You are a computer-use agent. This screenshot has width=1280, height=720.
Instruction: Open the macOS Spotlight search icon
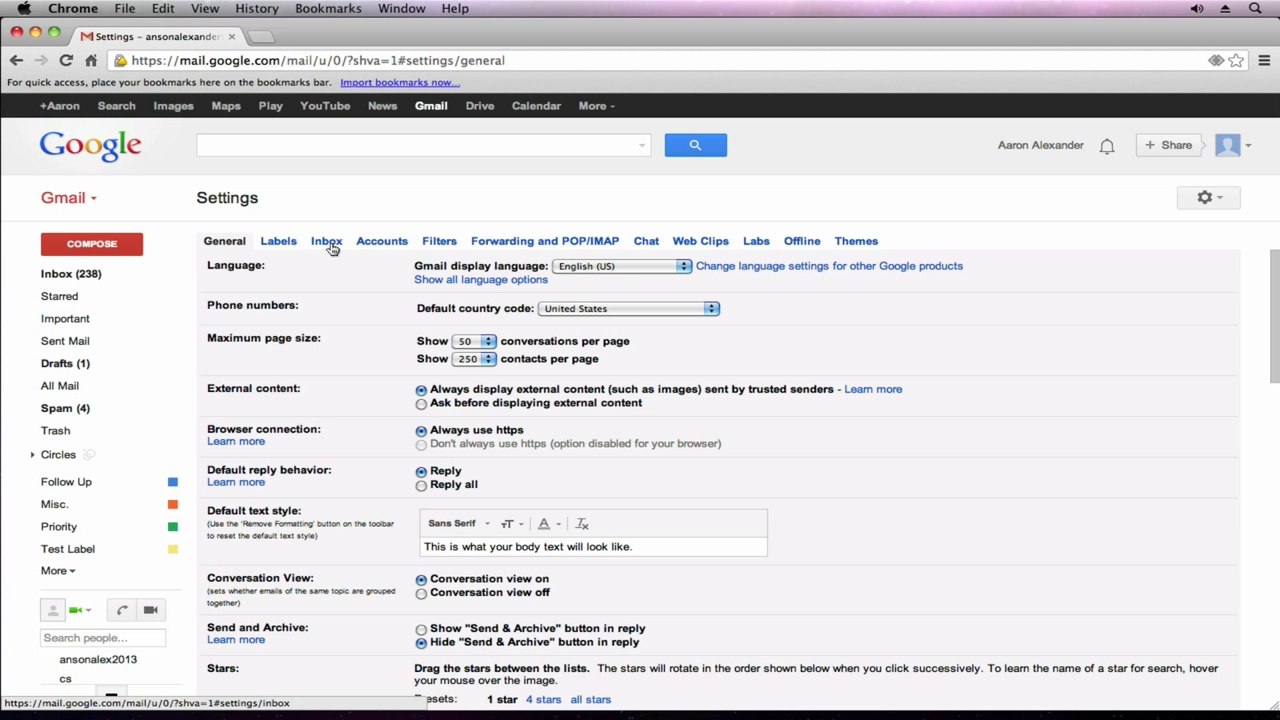pyautogui.click(x=1255, y=8)
